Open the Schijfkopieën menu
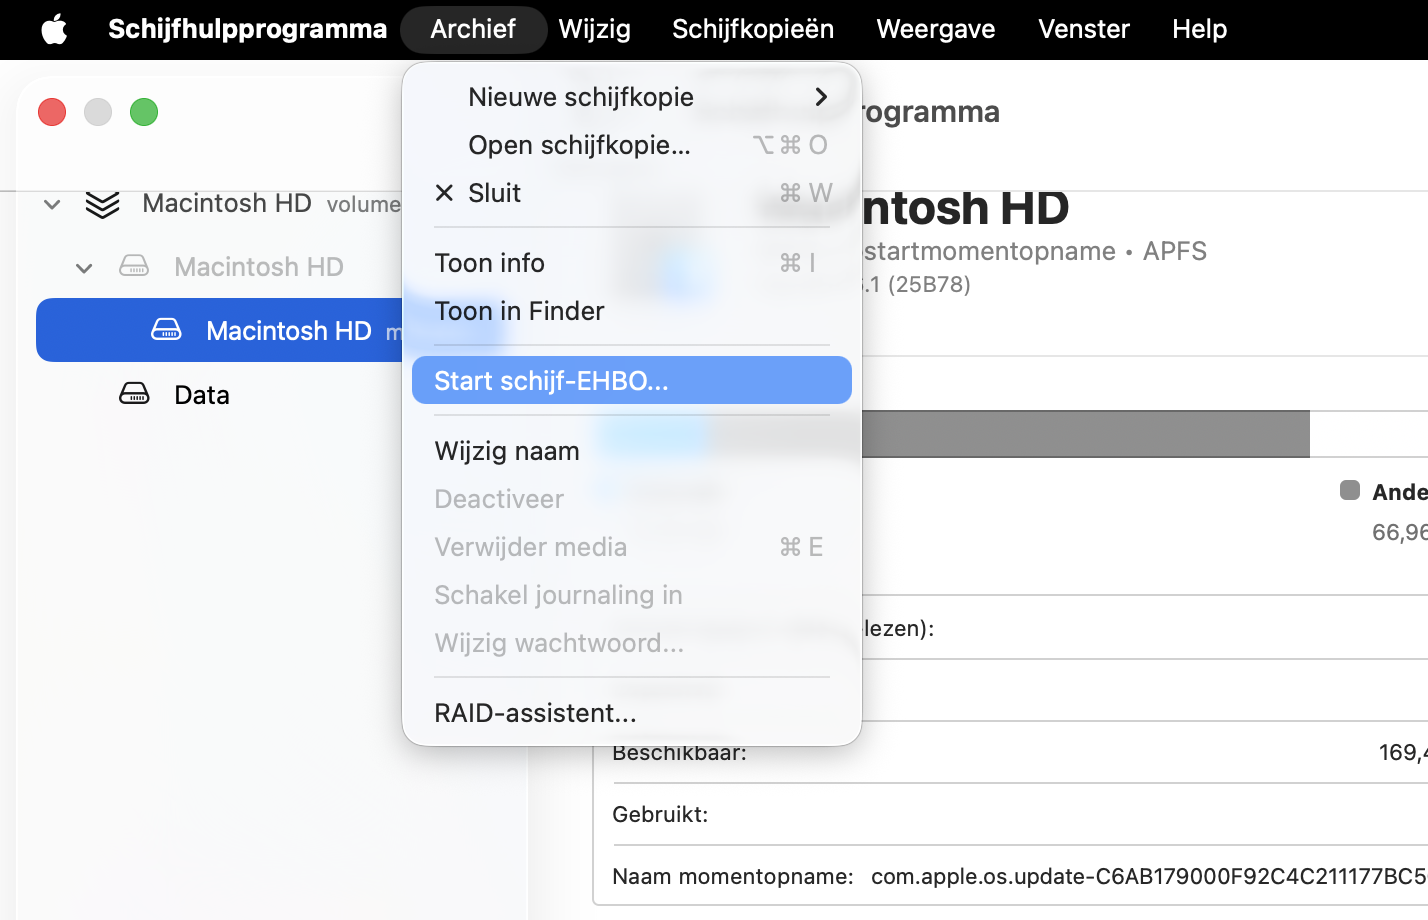Image resolution: width=1428 pixels, height=920 pixels. (752, 29)
